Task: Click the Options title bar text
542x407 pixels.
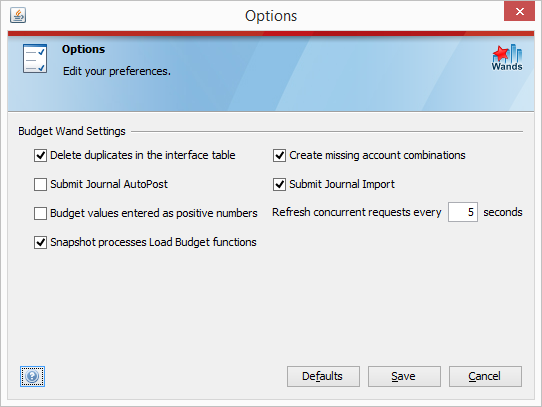Action: [x=271, y=16]
